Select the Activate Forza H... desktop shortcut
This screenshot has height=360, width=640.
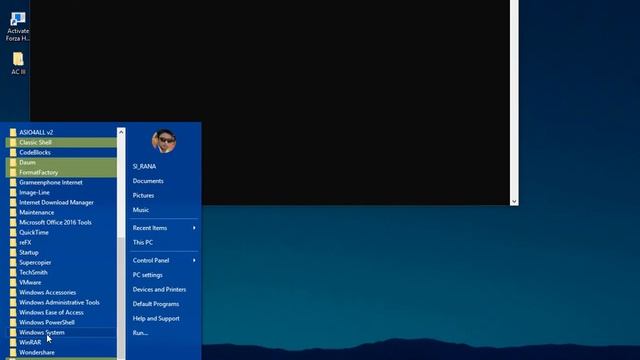tap(18, 26)
